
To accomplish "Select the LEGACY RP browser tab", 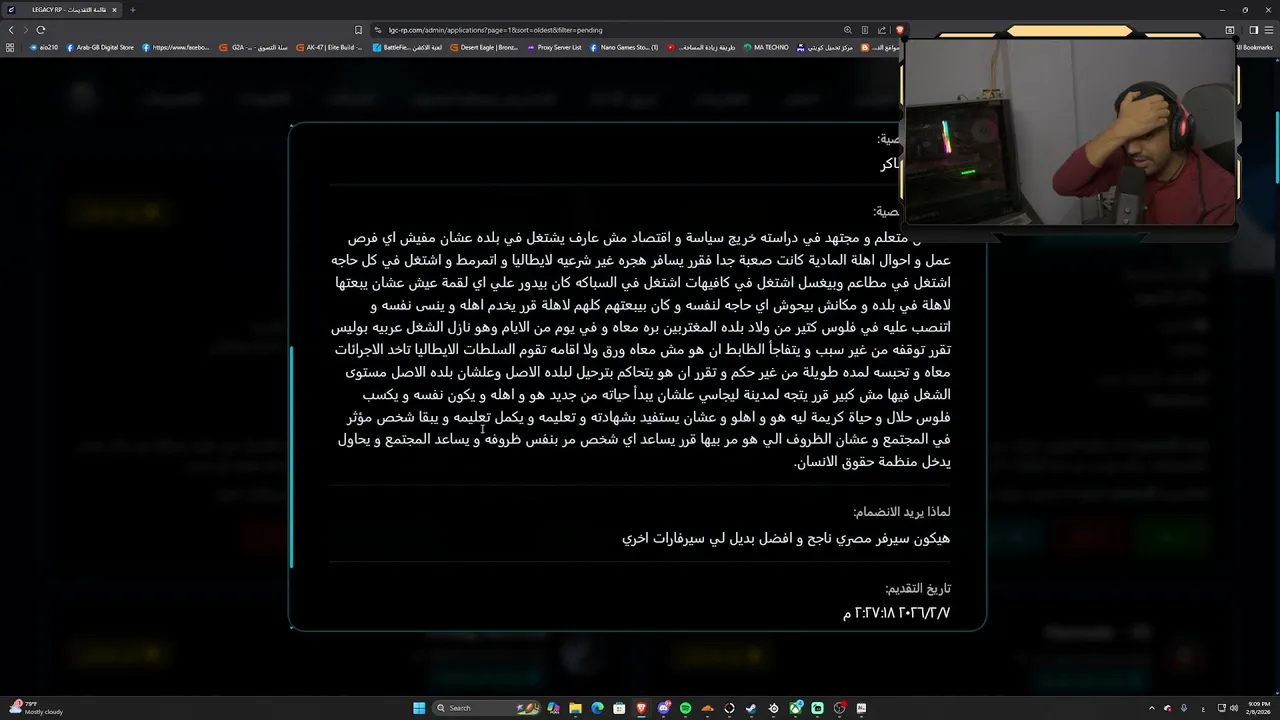I will pos(62,10).
